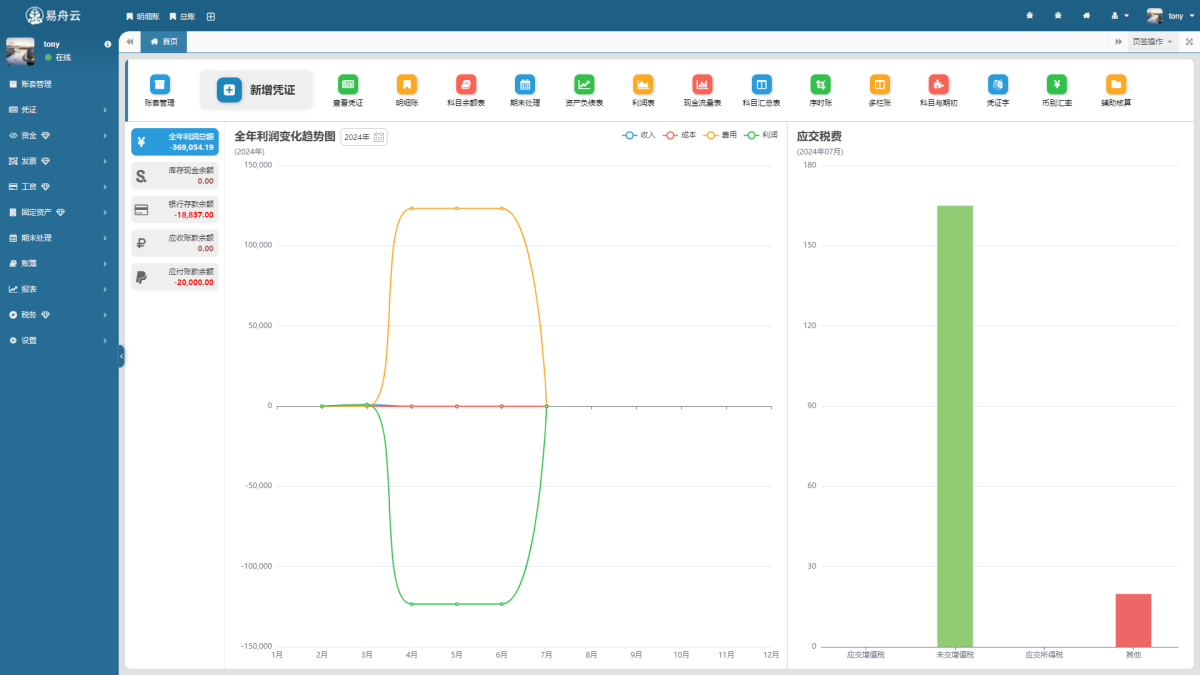Screen dimensions: 1200x675
Task: Click the 资产负债表 green chart icon
Action: [x=584, y=85]
